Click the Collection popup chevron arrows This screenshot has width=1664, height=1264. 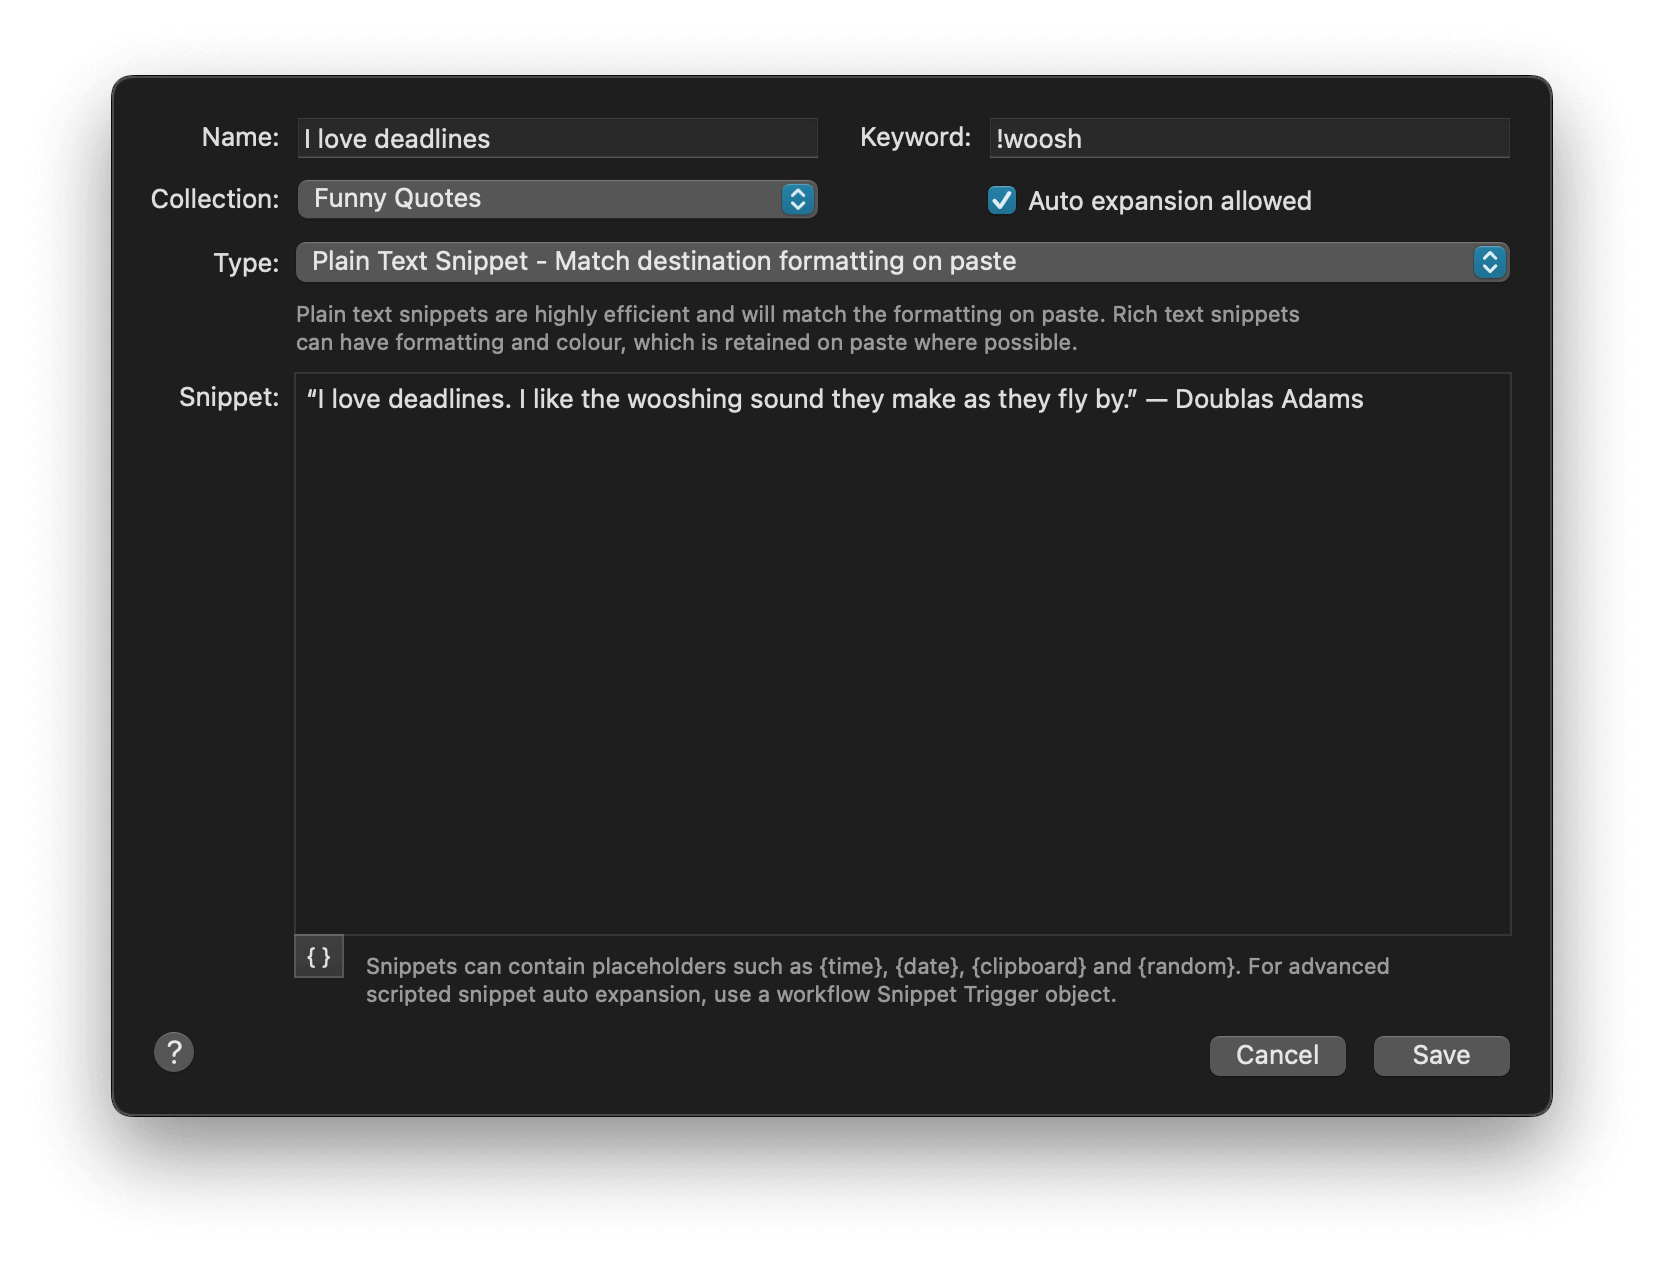[x=797, y=199]
